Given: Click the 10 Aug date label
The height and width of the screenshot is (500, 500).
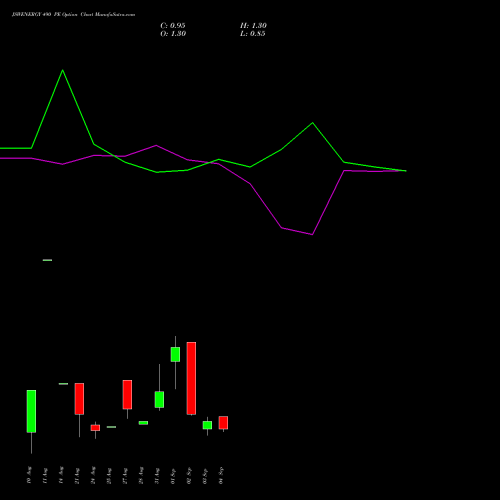Looking at the screenshot, I should click(x=29, y=475).
